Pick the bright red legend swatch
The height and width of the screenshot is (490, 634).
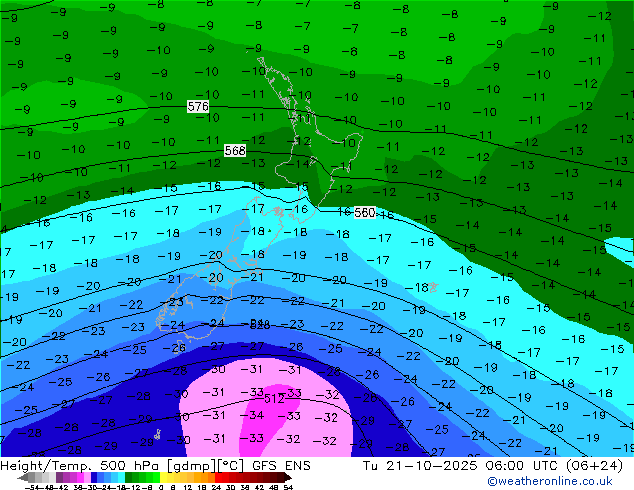[218, 477]
